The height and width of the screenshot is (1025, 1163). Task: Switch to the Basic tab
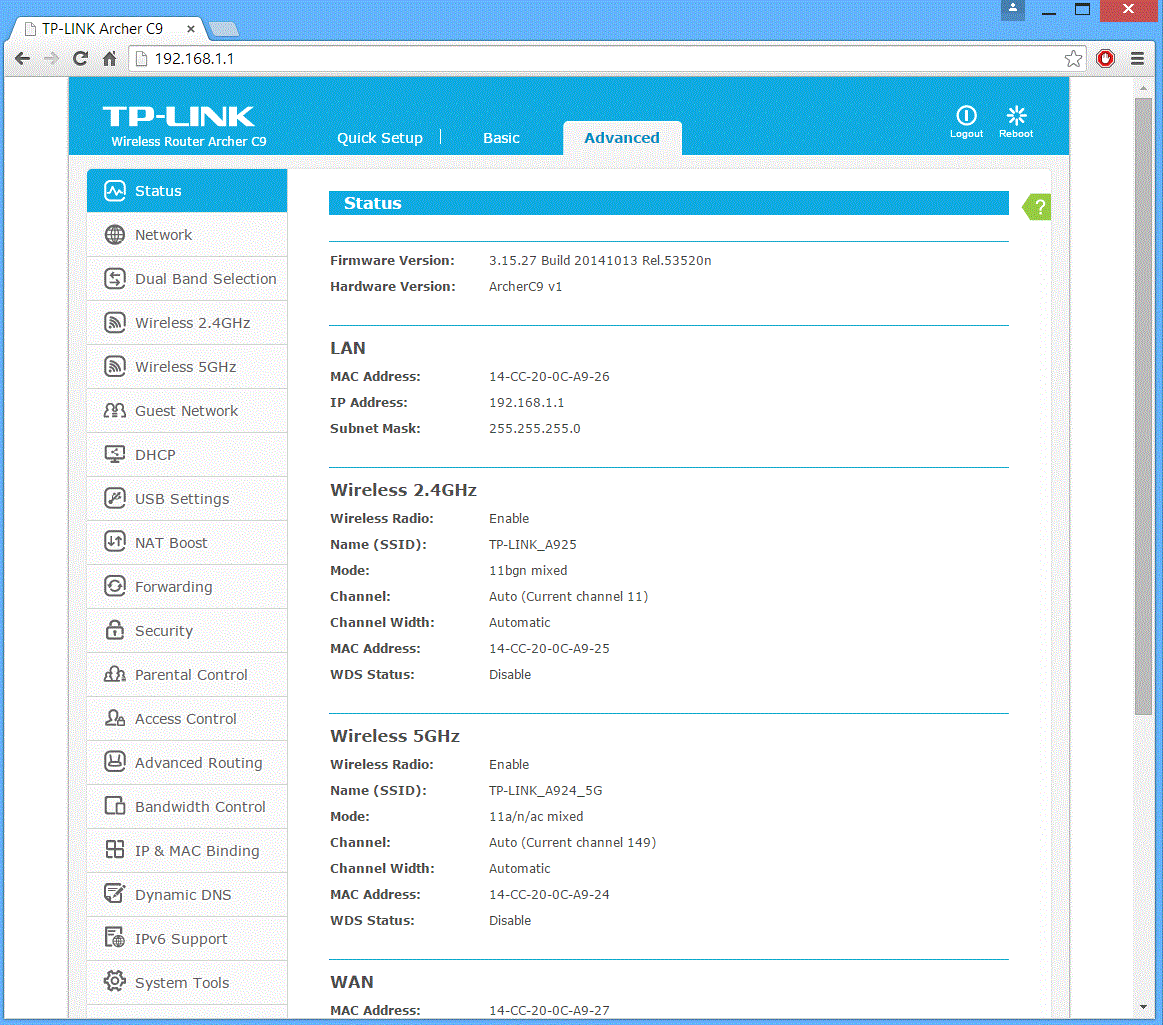tap(501, 138)
